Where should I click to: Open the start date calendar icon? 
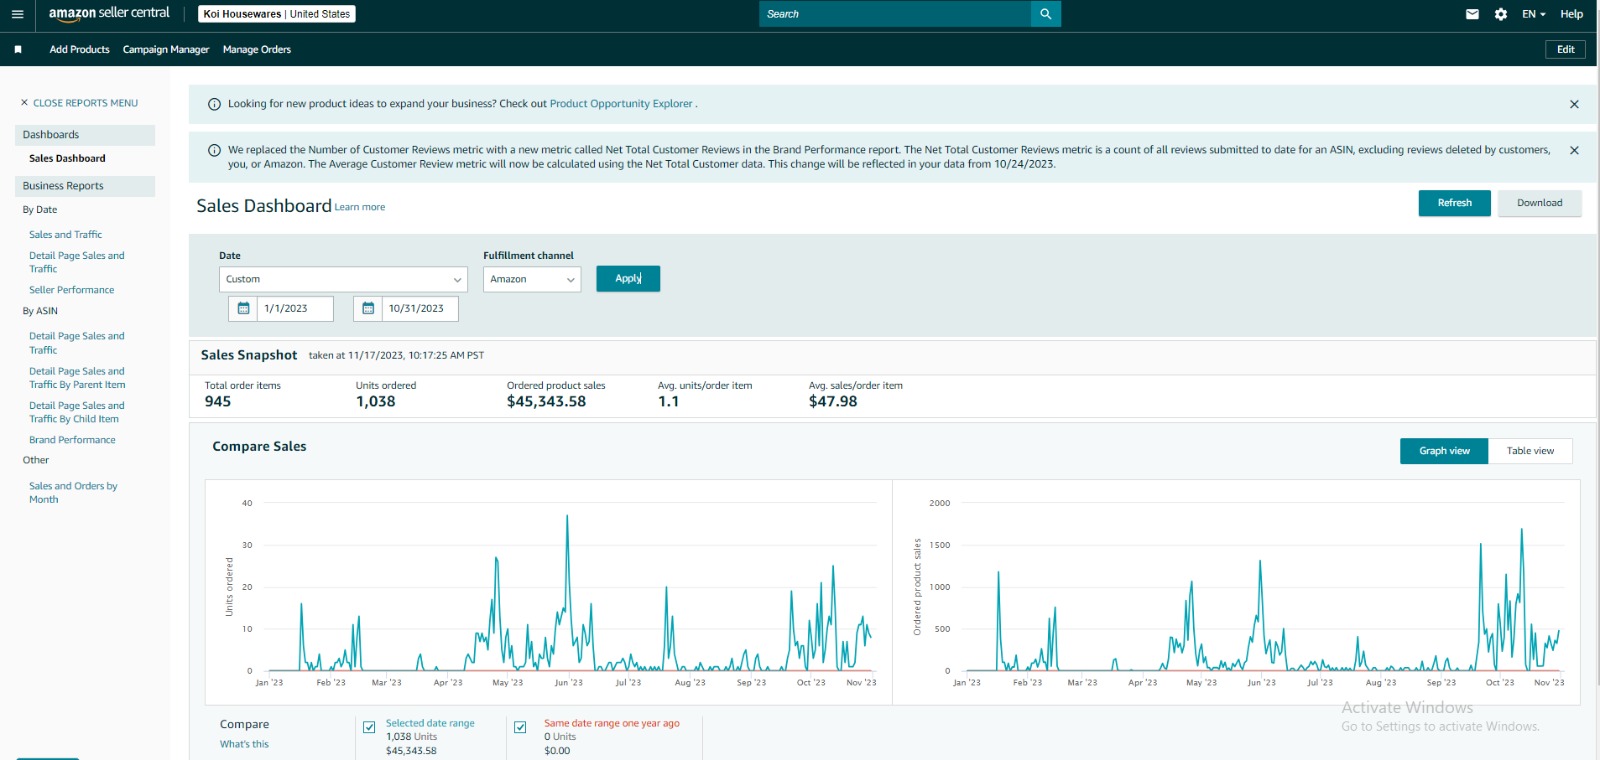tap(243, 308)
